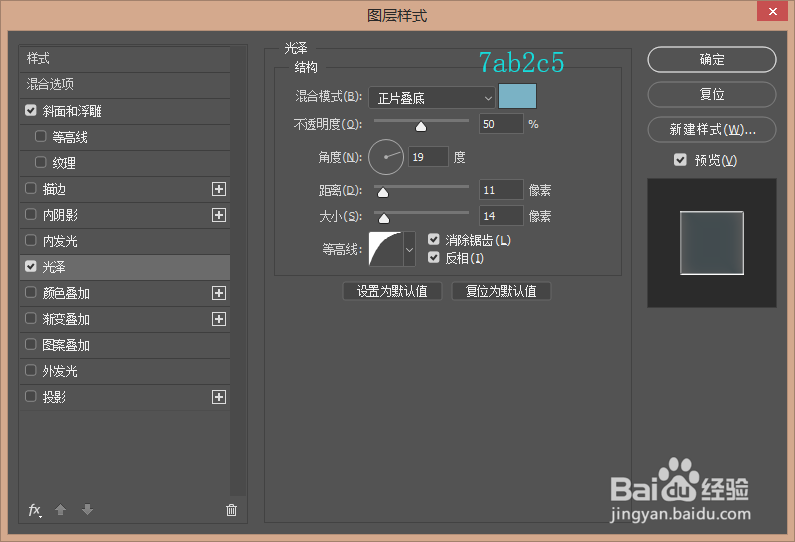Viewport: 795px width, 542px height.
Task: Enable the 纹理 checkbox
Action: (x=41, y=162)
